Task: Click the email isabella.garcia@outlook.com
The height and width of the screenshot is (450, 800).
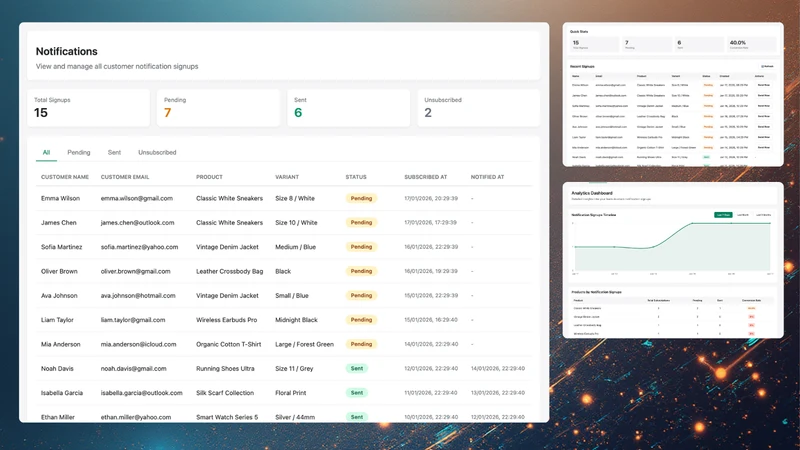Action: tap(141, 393)
